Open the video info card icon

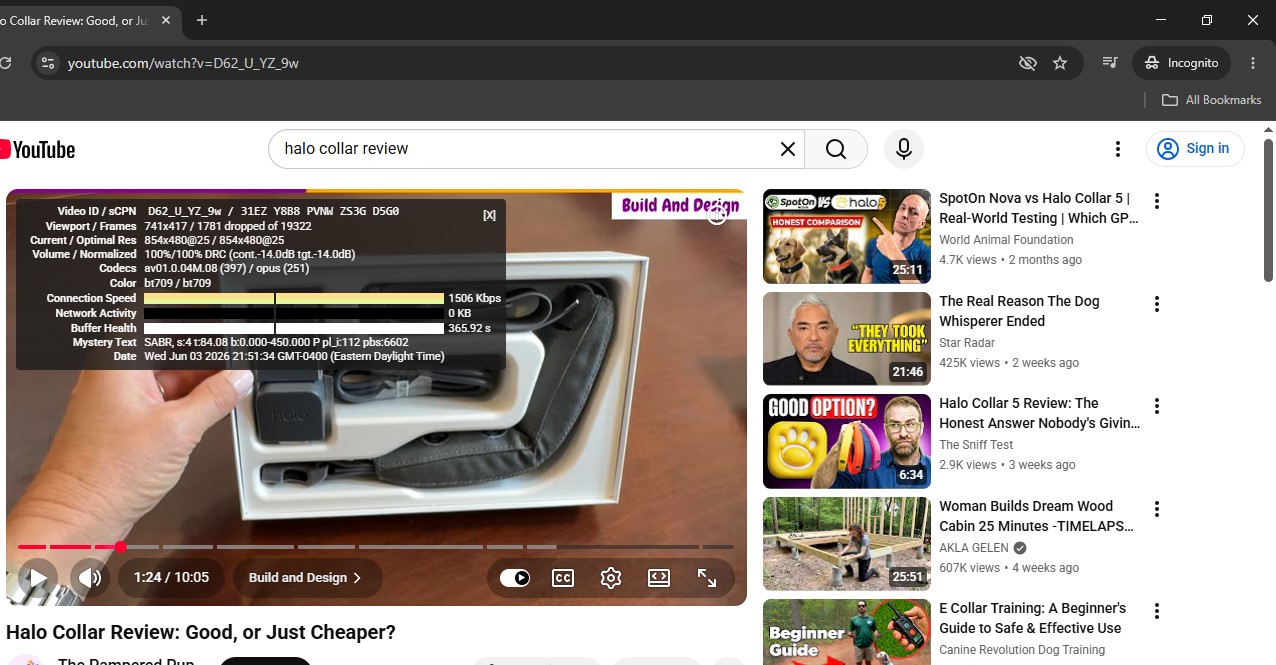pyautogui.click(x=717, y=213)
